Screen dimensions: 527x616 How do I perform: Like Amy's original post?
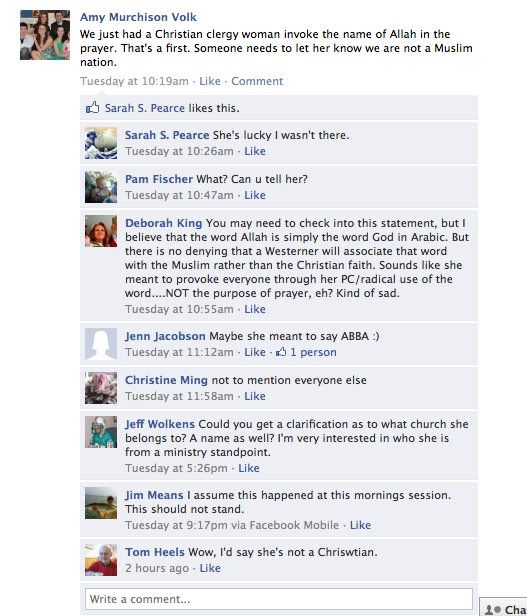tap(210, 81)
